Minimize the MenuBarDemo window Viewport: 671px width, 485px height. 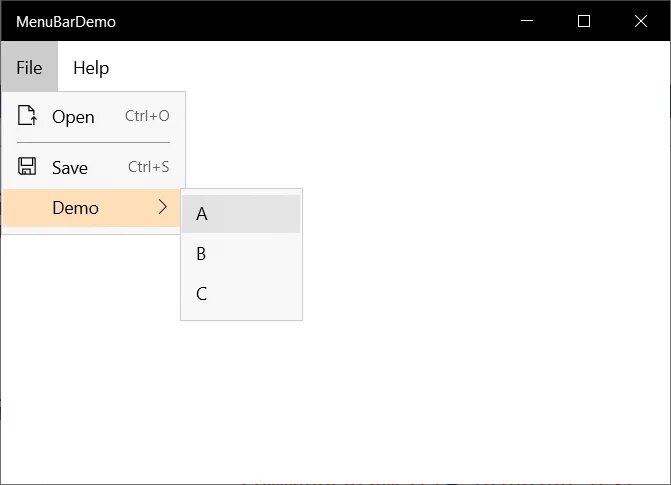[527, 21]
